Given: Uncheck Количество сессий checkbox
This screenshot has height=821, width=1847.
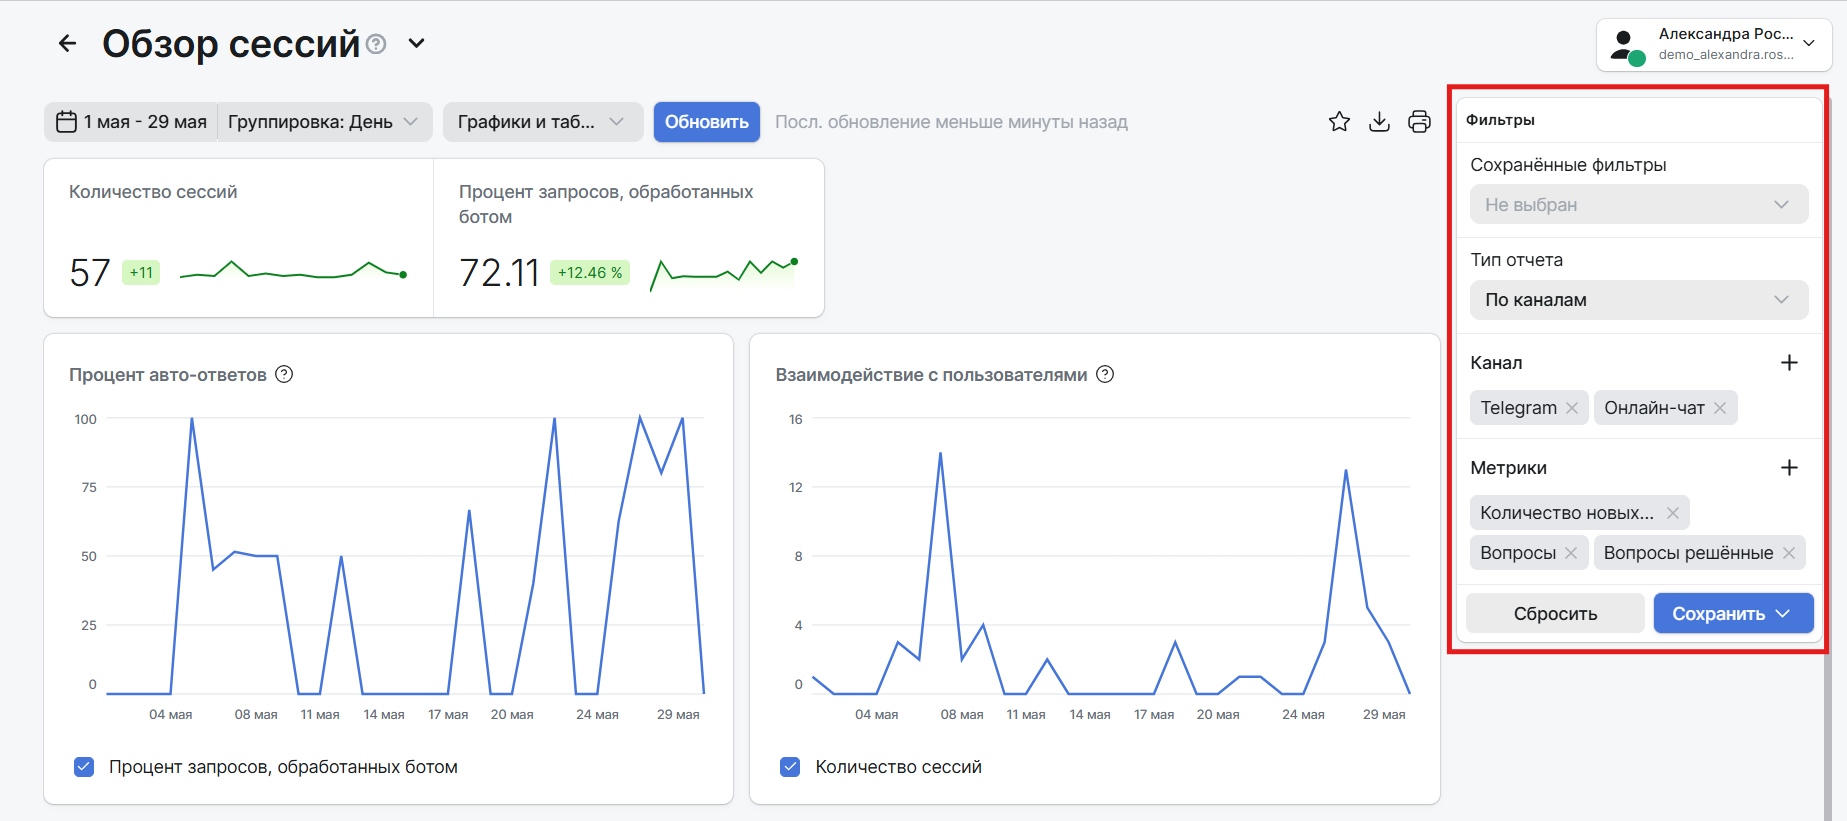Looking at the screenshot, I should [790, 767].
